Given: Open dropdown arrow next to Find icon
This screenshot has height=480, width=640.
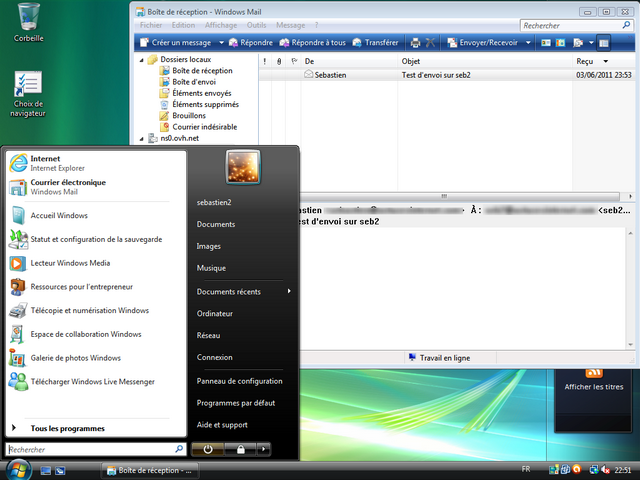Looking at the screenshot, I should (x=591, y=42).
